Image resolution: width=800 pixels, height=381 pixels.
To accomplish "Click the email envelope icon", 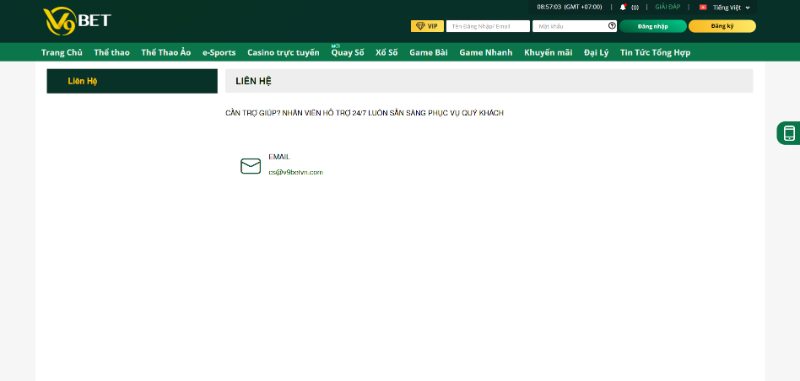I will [251, 166].
